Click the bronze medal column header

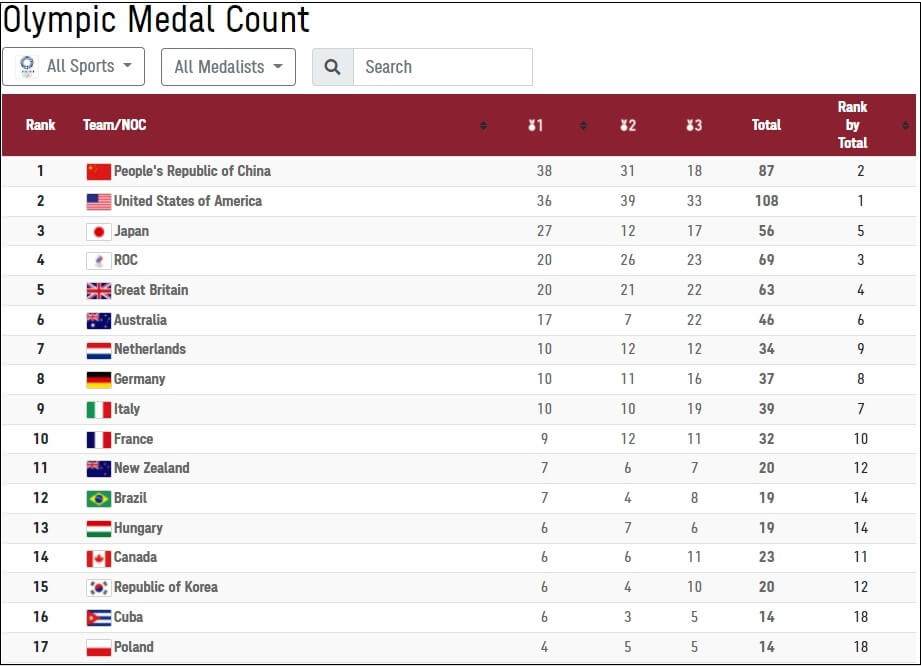click(694, 125)
